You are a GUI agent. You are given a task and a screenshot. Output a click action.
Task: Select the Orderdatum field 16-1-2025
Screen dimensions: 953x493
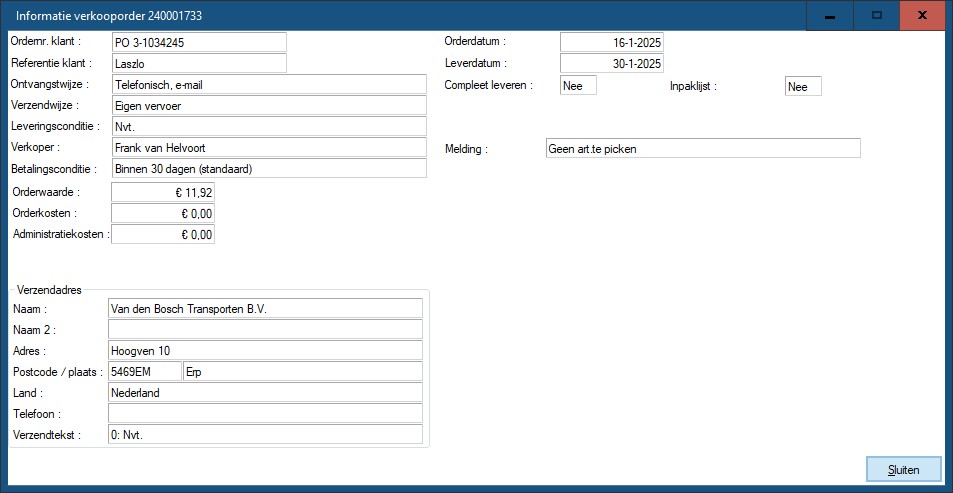[611, 42]
